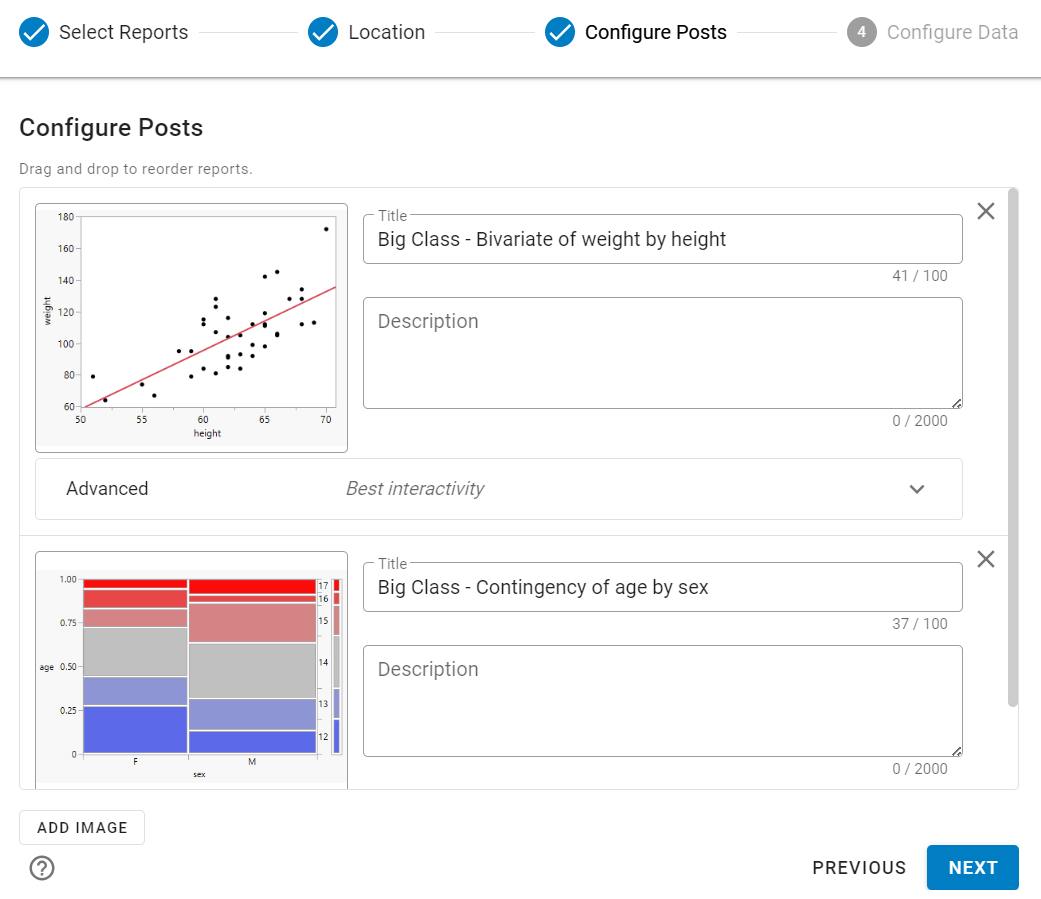Click the help question mark icon

(42, 868)
